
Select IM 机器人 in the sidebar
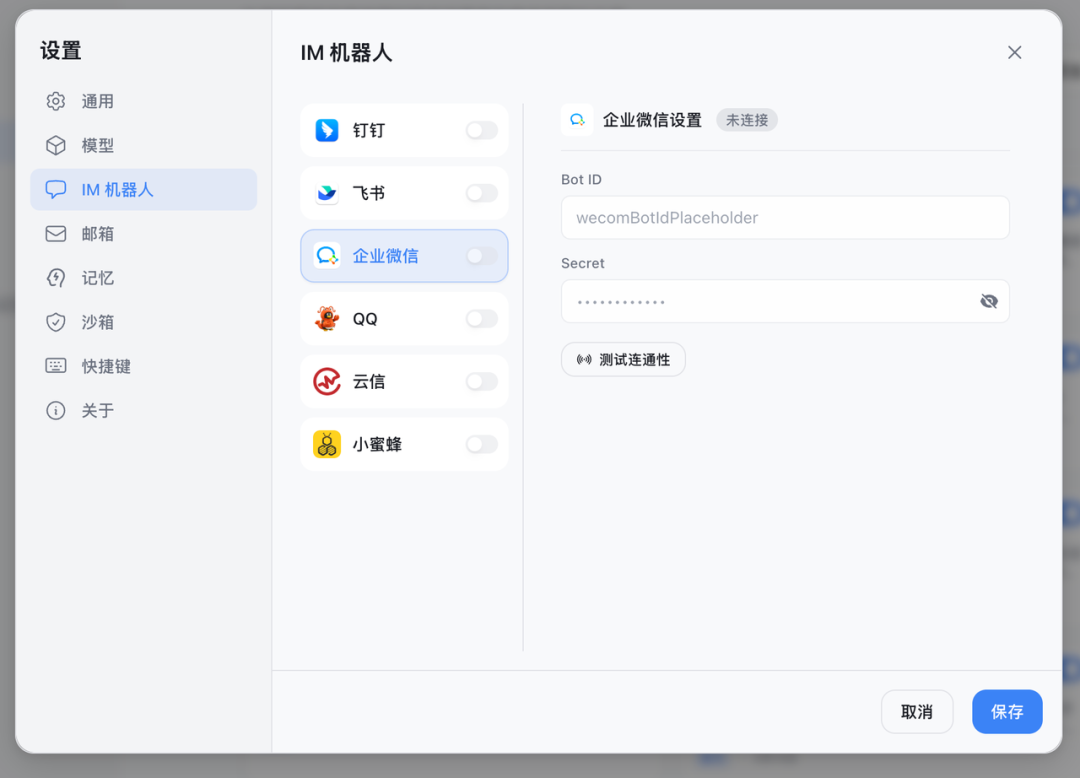coord(143,189)
